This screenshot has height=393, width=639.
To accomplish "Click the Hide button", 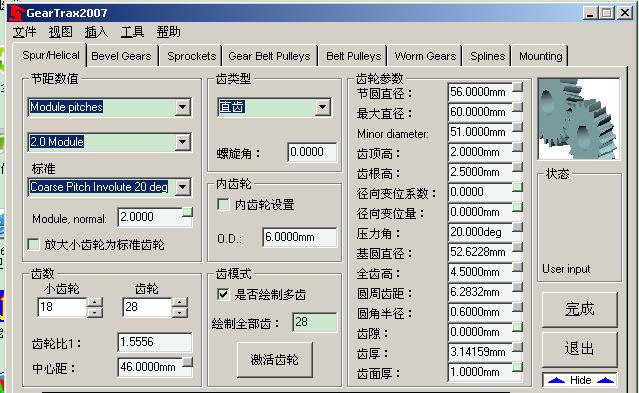I will point(580,380).
